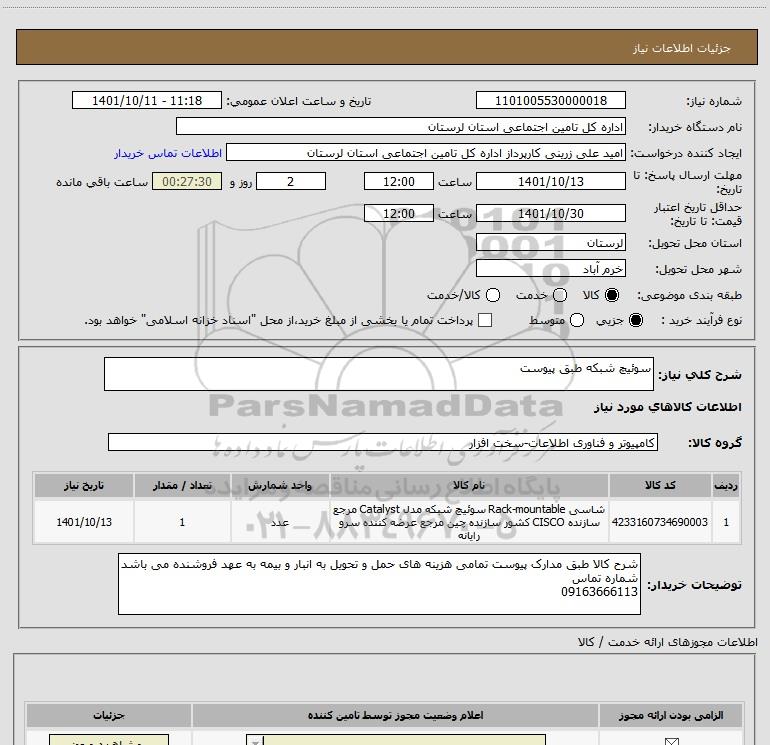
Task: Click the کد کالا column header
Action: click(x=660, y=485)
